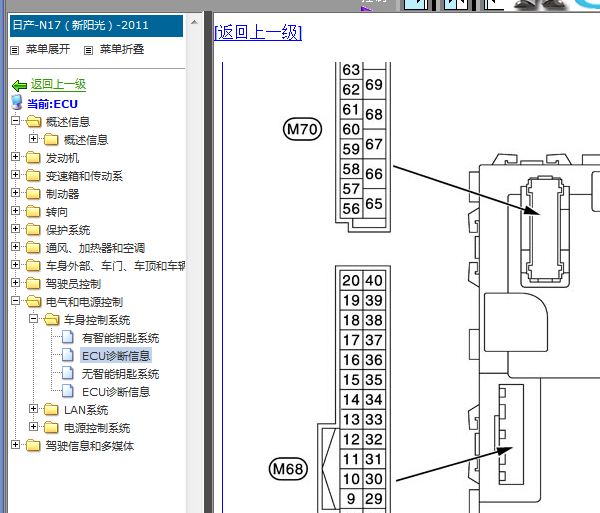The image size is (600, 513).
Task: Expand the 驾驶员控制 tree node
Action: tap(15, 282)
